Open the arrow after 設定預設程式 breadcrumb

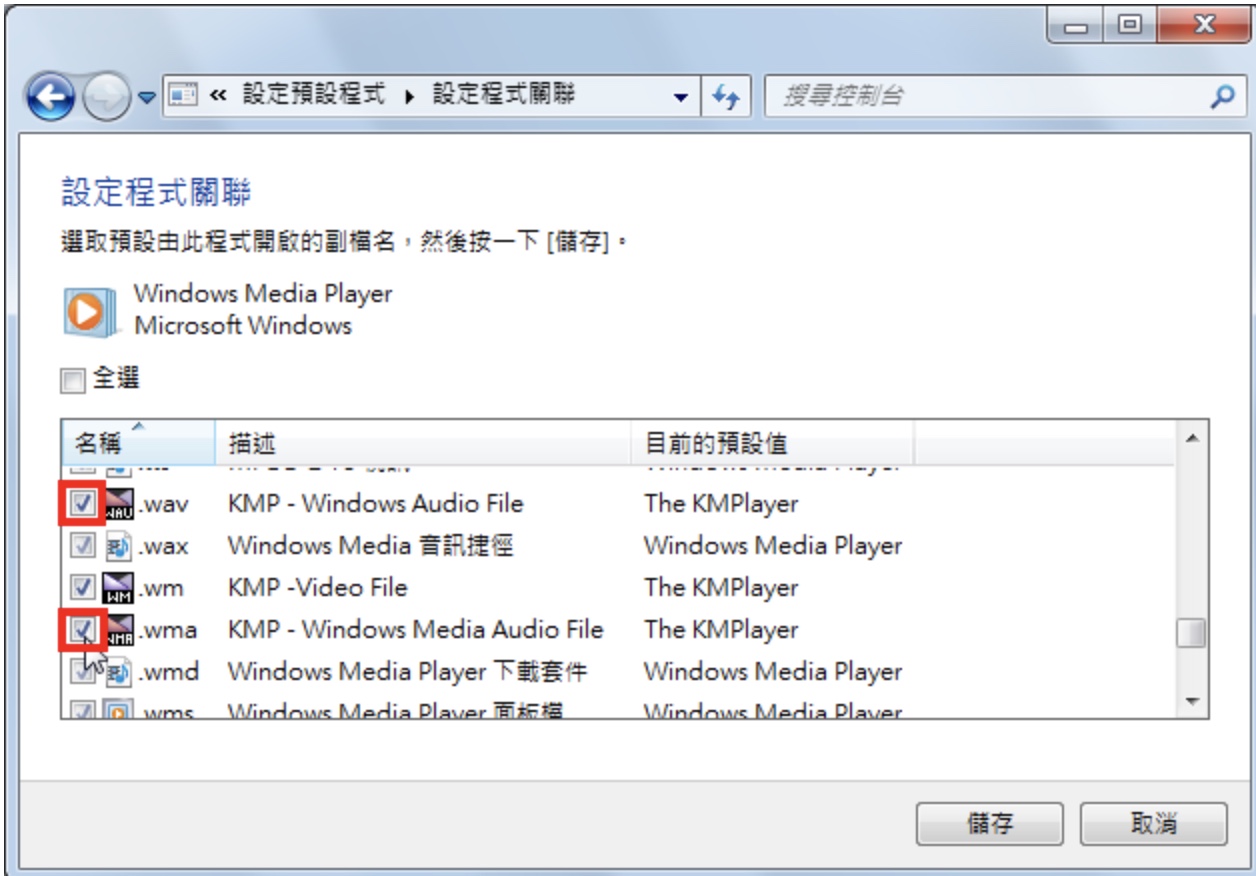click(408, 96)
